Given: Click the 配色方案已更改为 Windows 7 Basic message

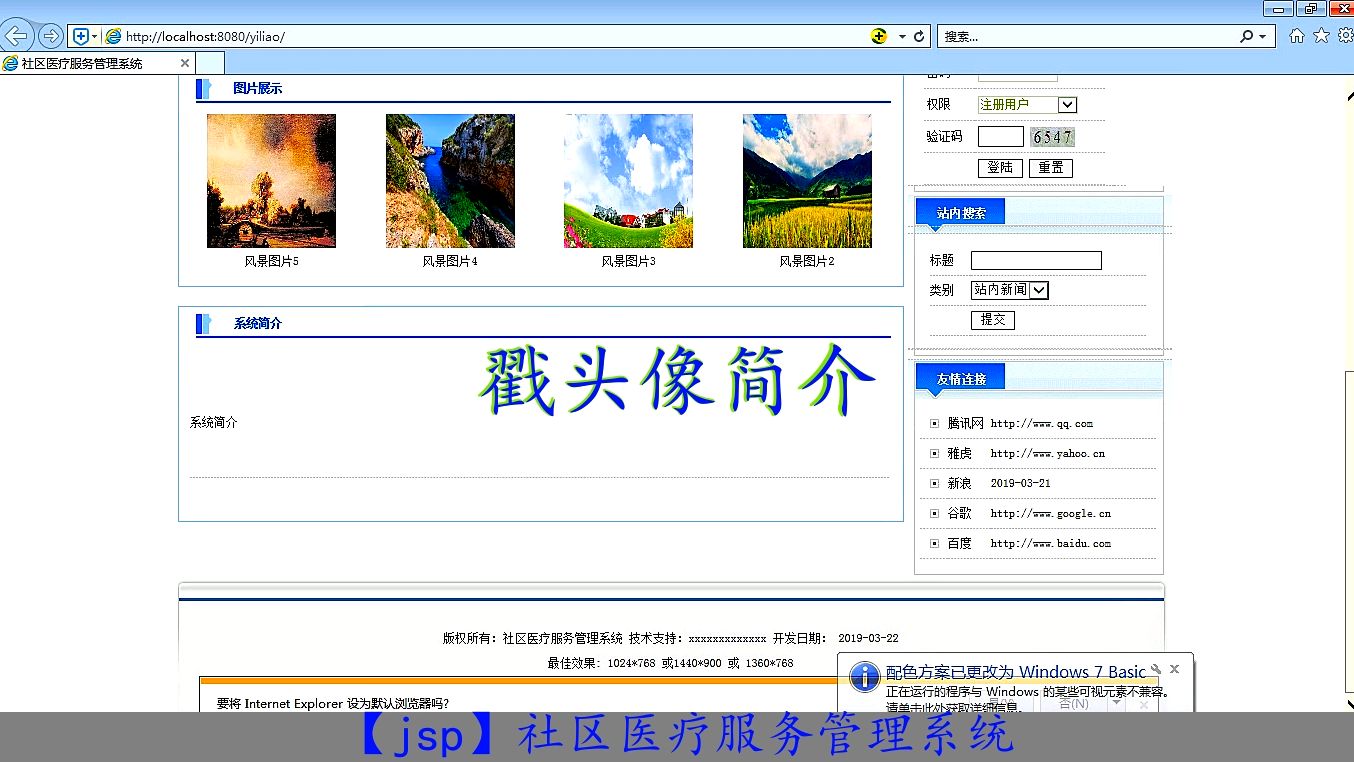Looking at the screenshot, I should tap(1016, 672).
